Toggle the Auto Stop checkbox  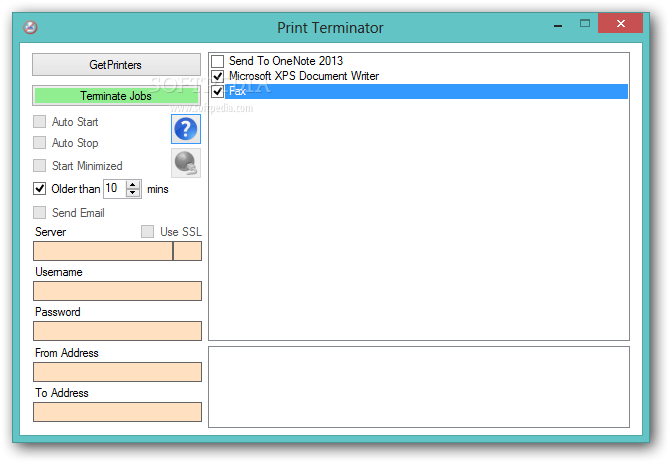[x=40, y=142]
